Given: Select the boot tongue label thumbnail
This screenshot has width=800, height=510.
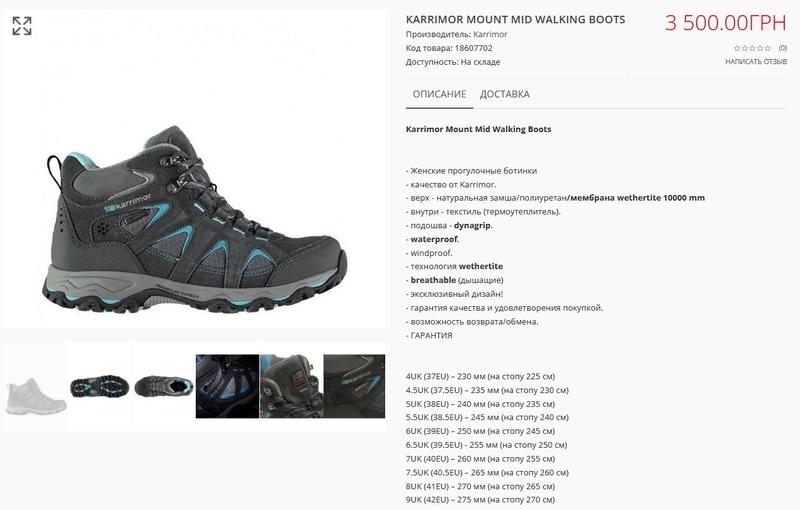Looking at the screenshot, I should coord(291,387).
